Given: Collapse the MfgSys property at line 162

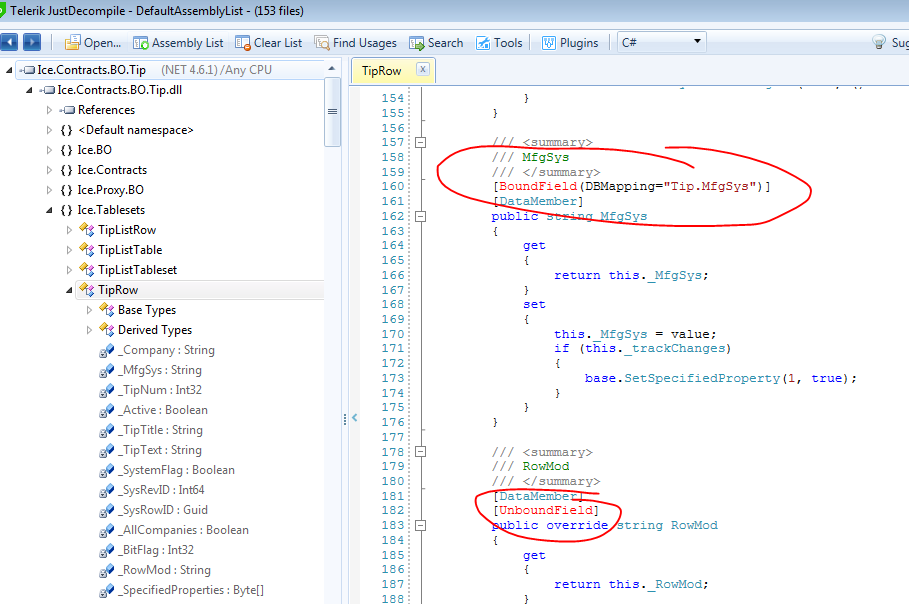Looking at the screenshot, I should (421, 216).
